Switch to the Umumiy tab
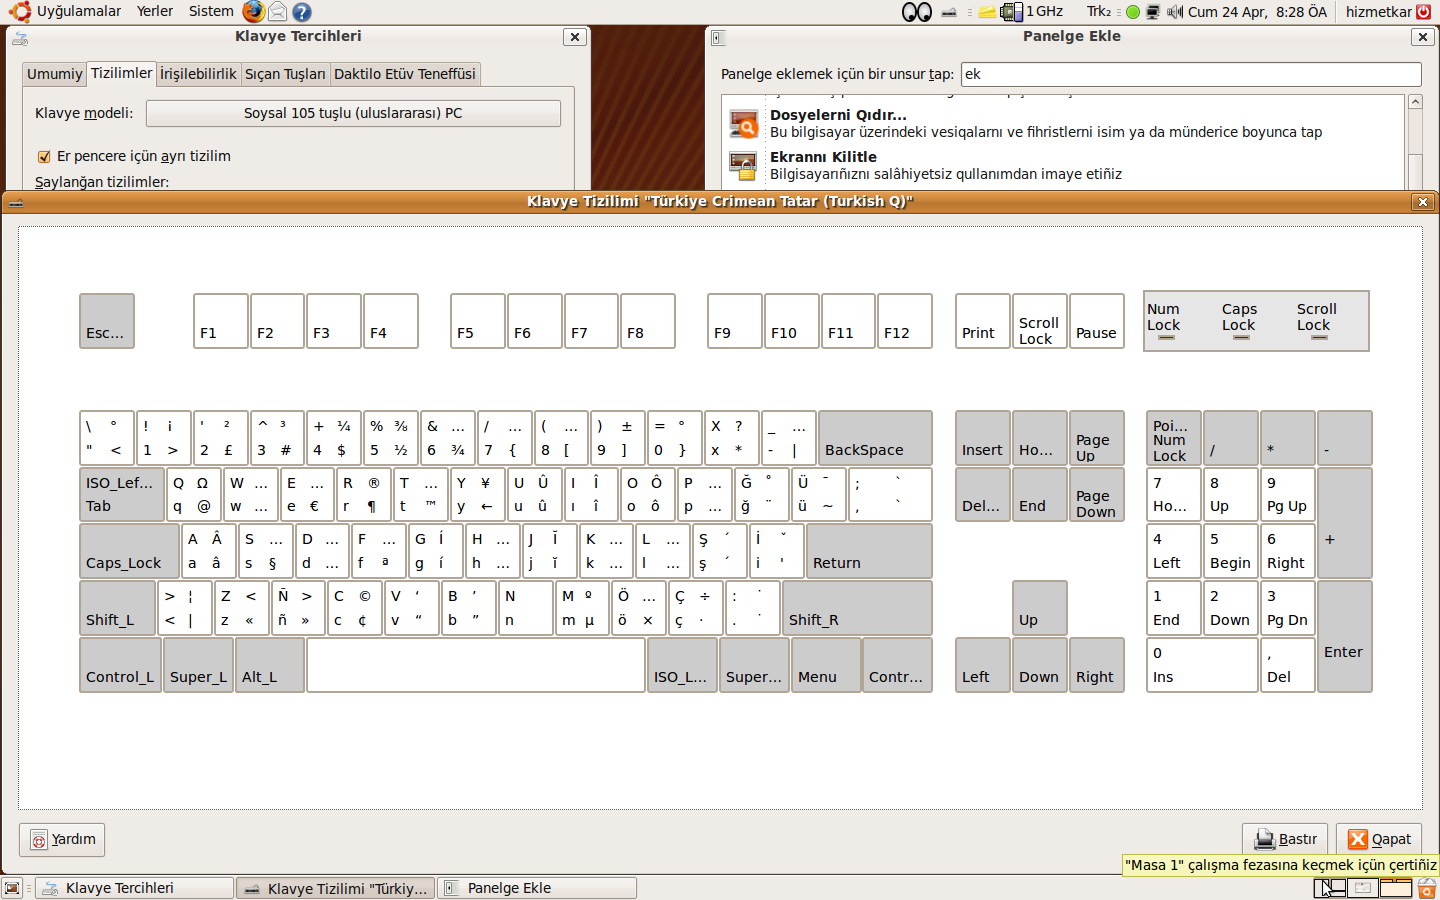Image resolution: width=1440 pixels, height=900 pixels. coord(54,74)
